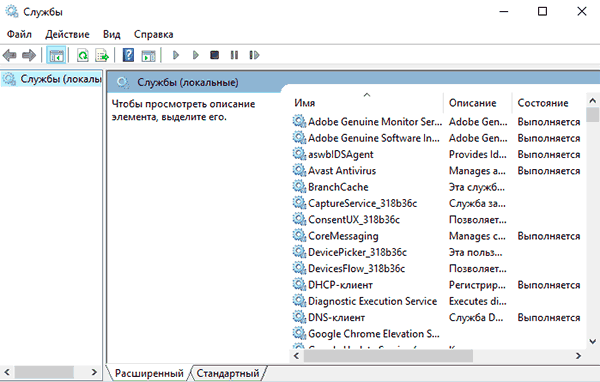600x382 pixels.
Task: Click gear icon next to Avast Antivirus
Action: pyautogui.click(x=299, y=170)
